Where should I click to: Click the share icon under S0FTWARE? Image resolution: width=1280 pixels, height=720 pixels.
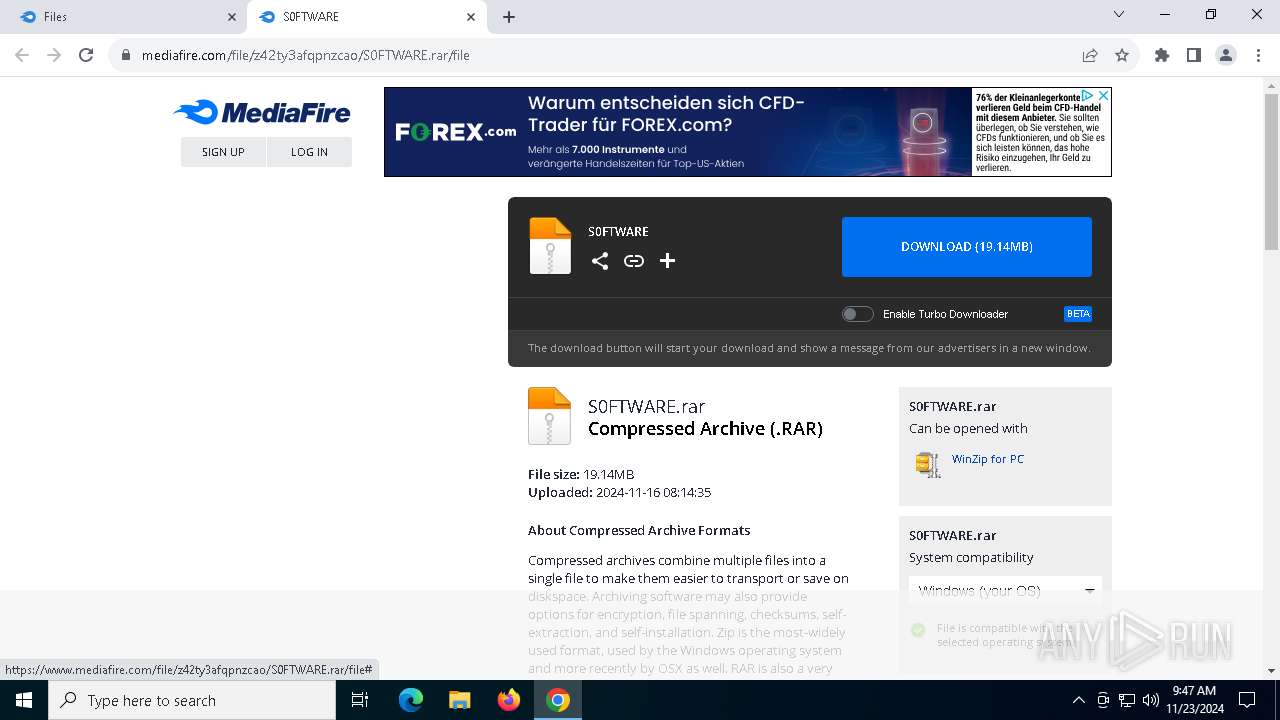coord(600,261)
